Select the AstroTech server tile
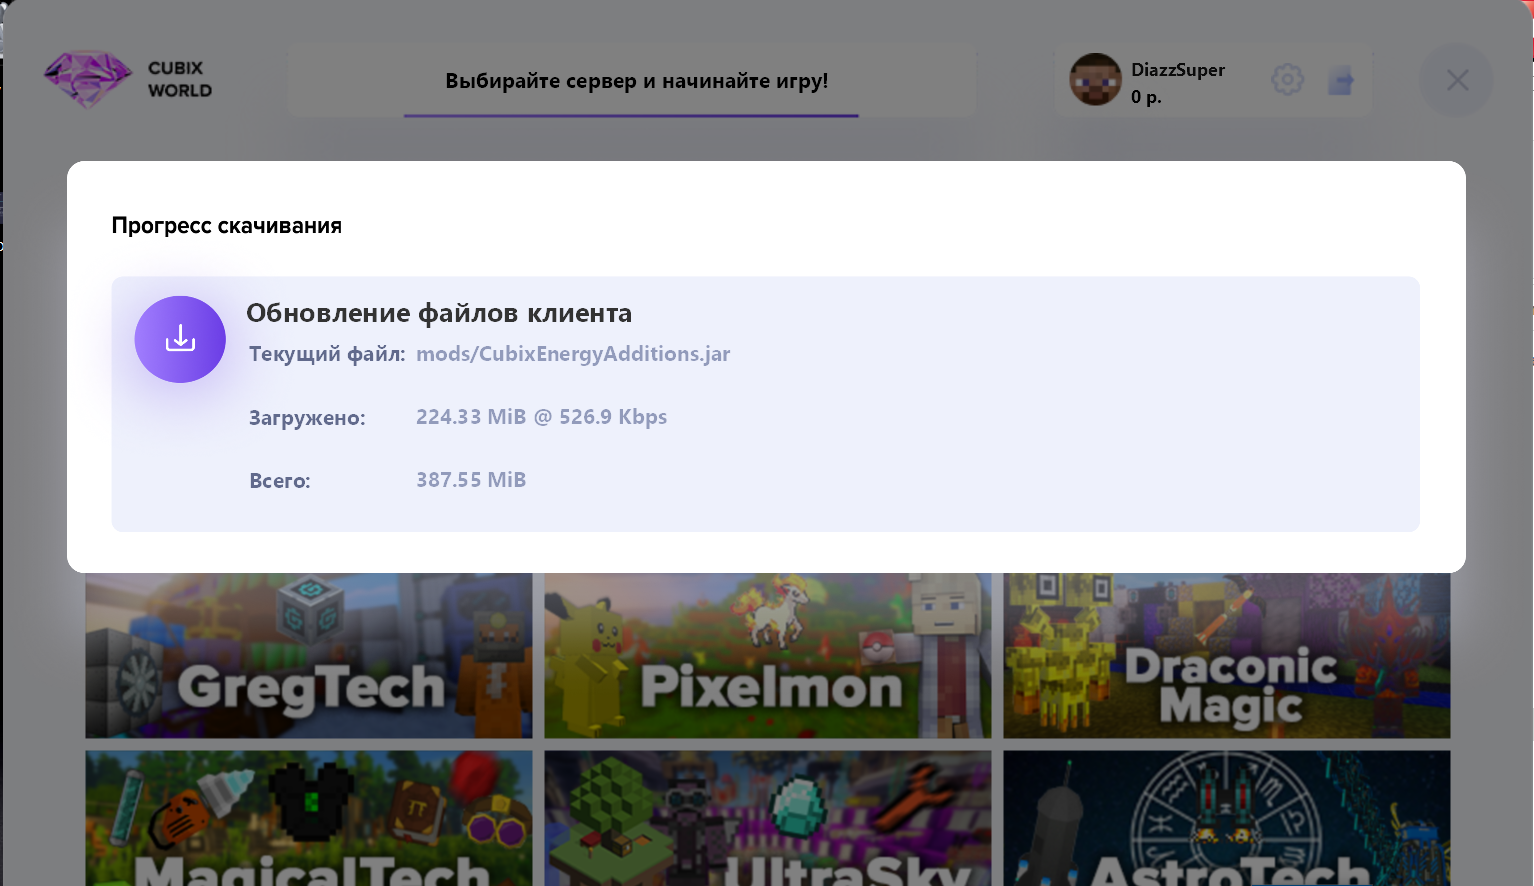 (1226, 818)
